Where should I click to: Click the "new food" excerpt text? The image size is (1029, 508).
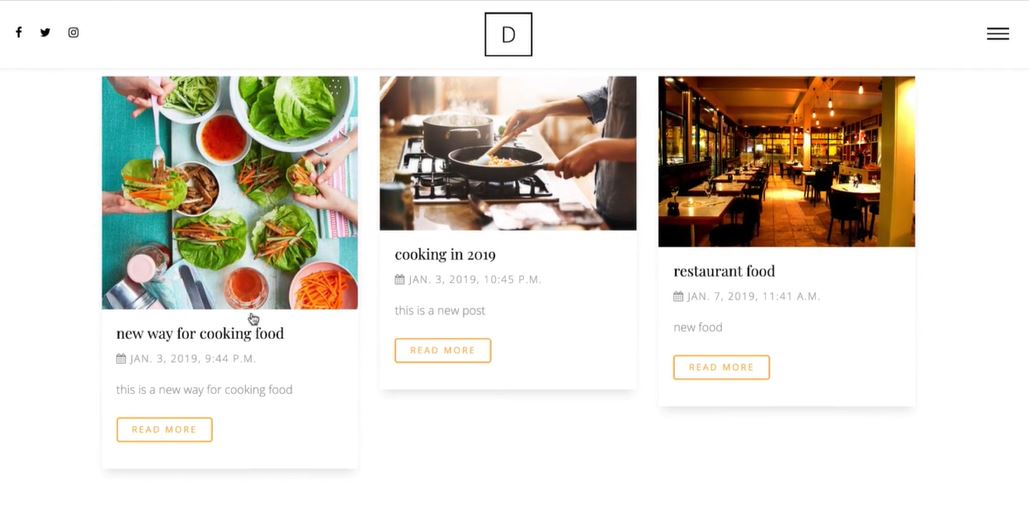pos(698,327)
